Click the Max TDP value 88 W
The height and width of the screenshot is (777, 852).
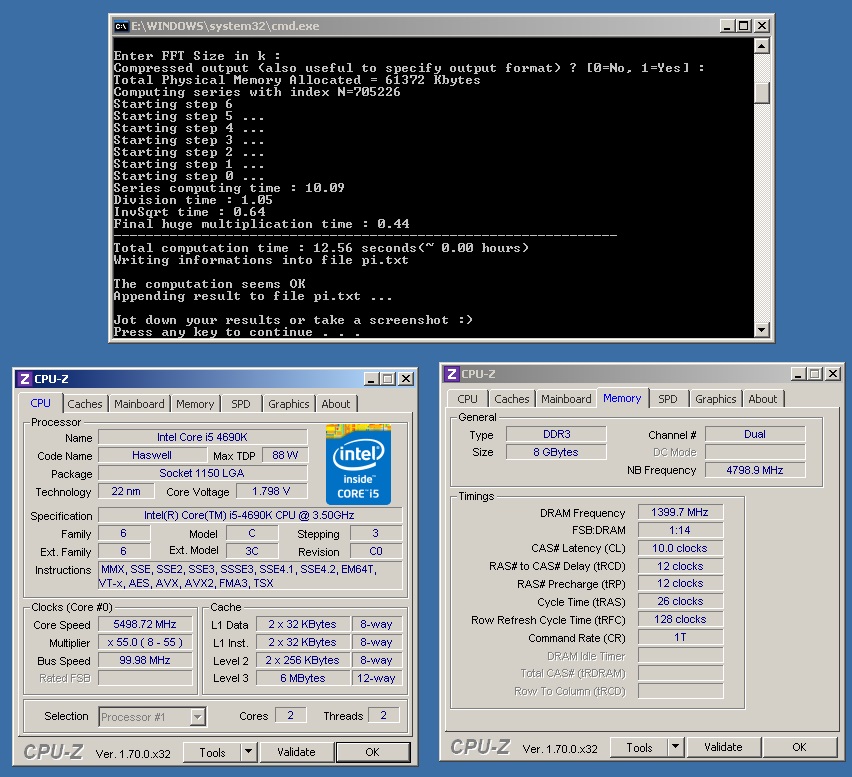point(285,455)
